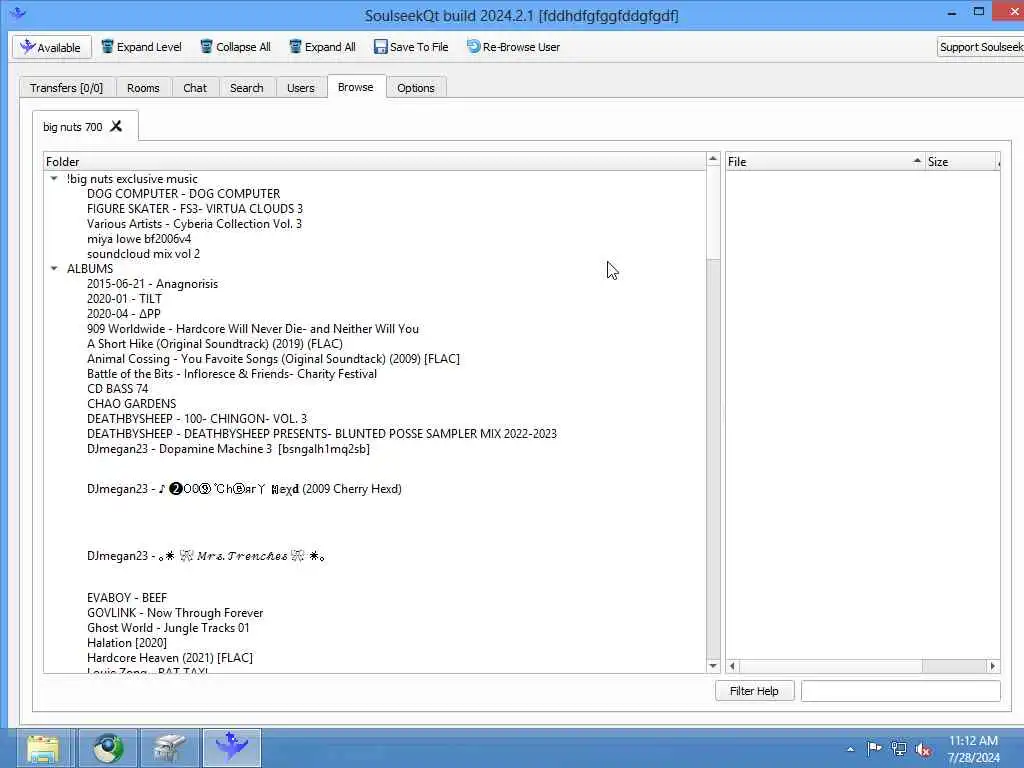Viewport: 1024px width, 768px height.
Task: Click the Size column header
Action: pos(962,161)
